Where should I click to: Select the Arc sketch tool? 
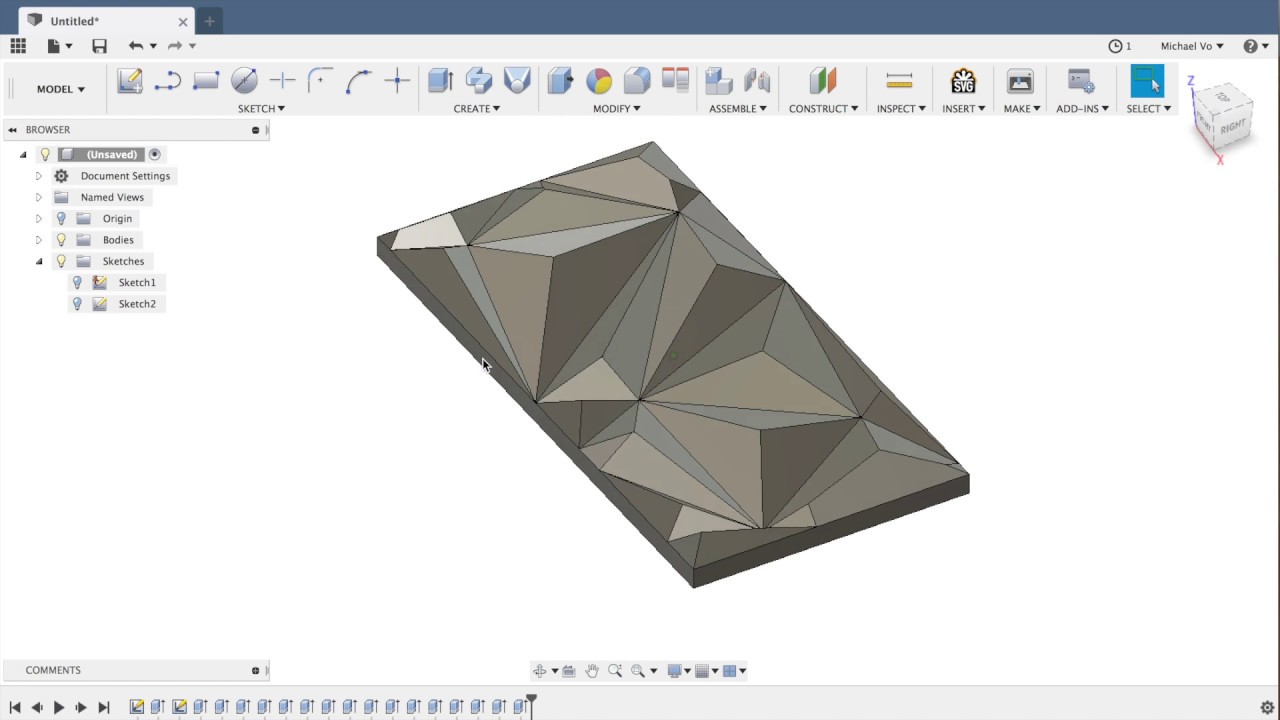pyautogui.click(x=358, y=81)
